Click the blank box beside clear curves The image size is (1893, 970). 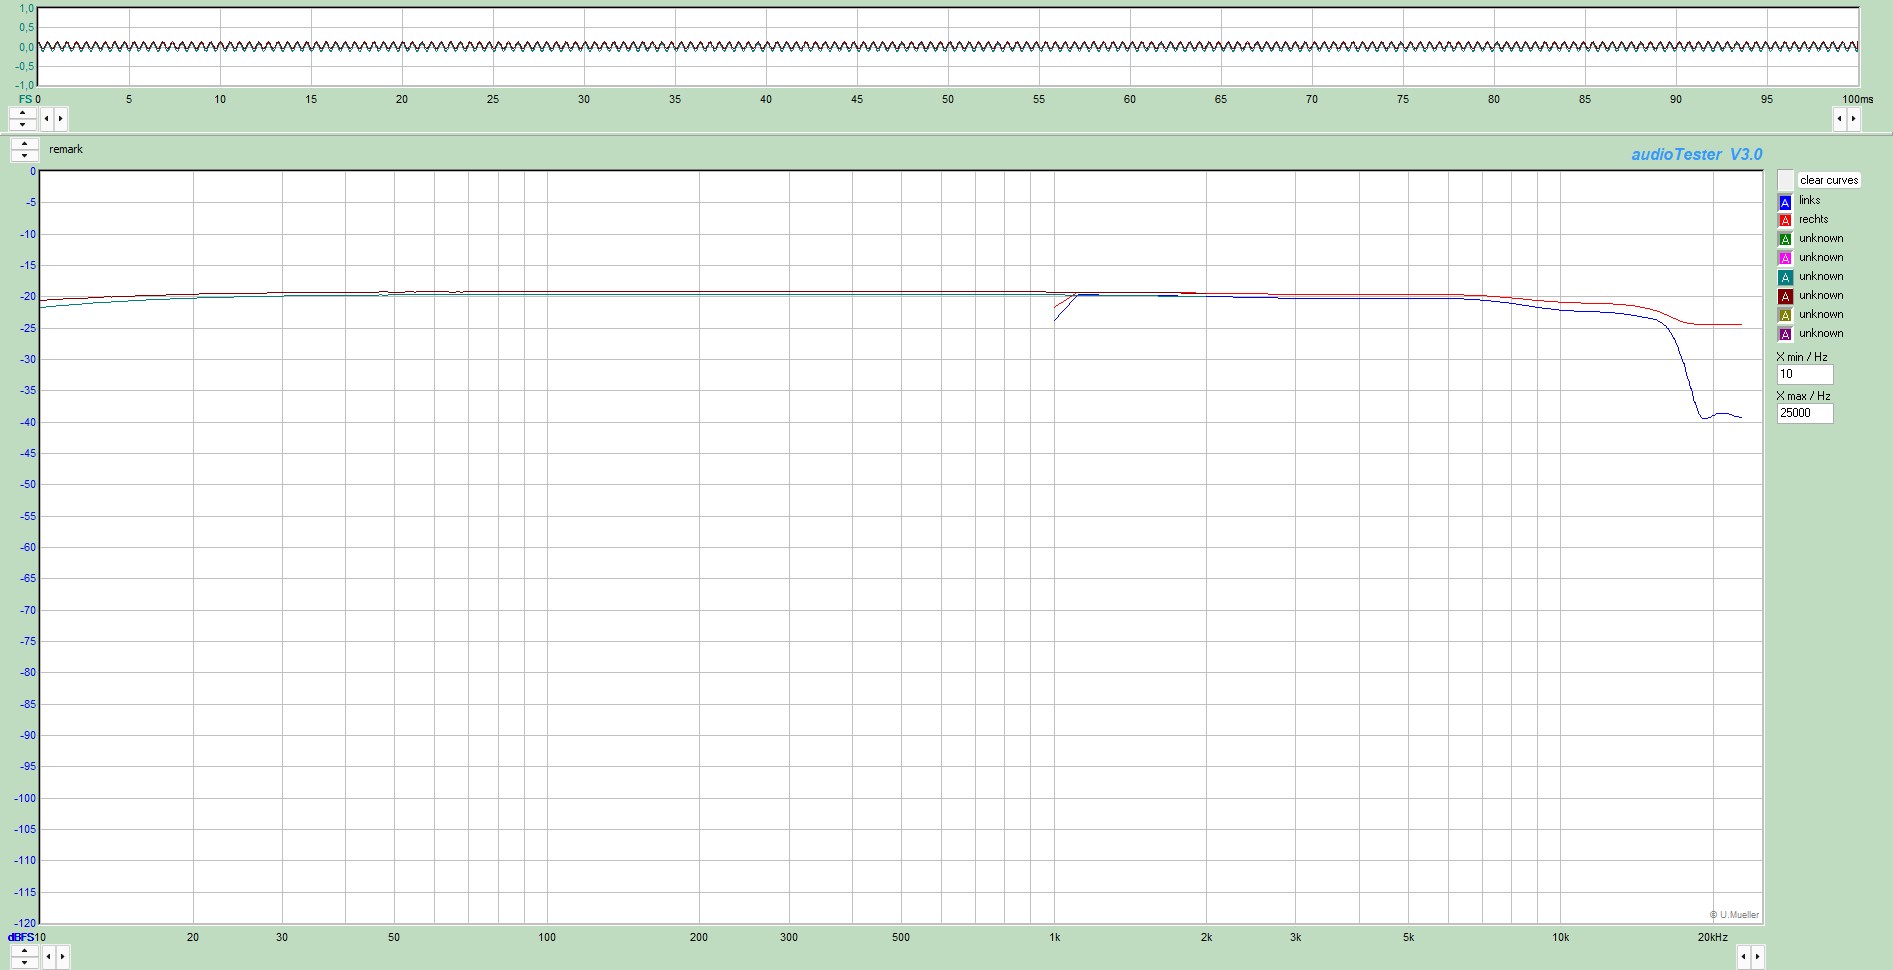click(1785, 180)
